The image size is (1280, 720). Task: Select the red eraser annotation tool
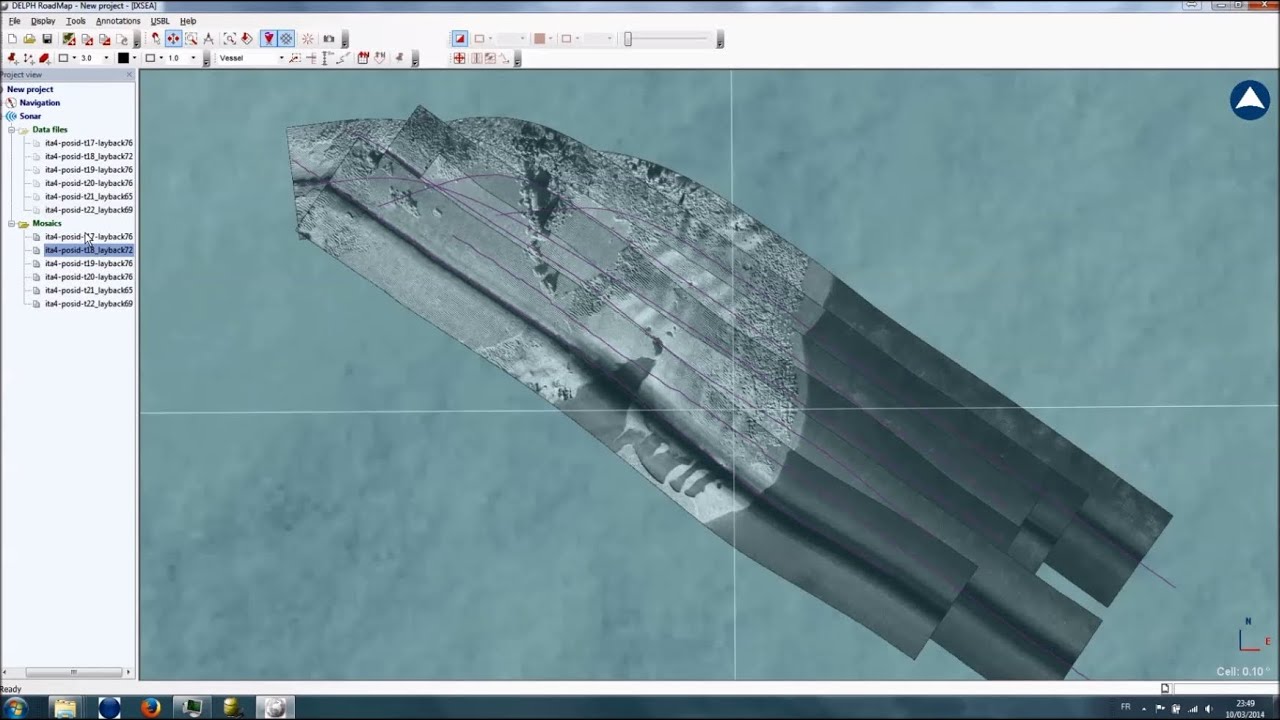tap(44, 58)
